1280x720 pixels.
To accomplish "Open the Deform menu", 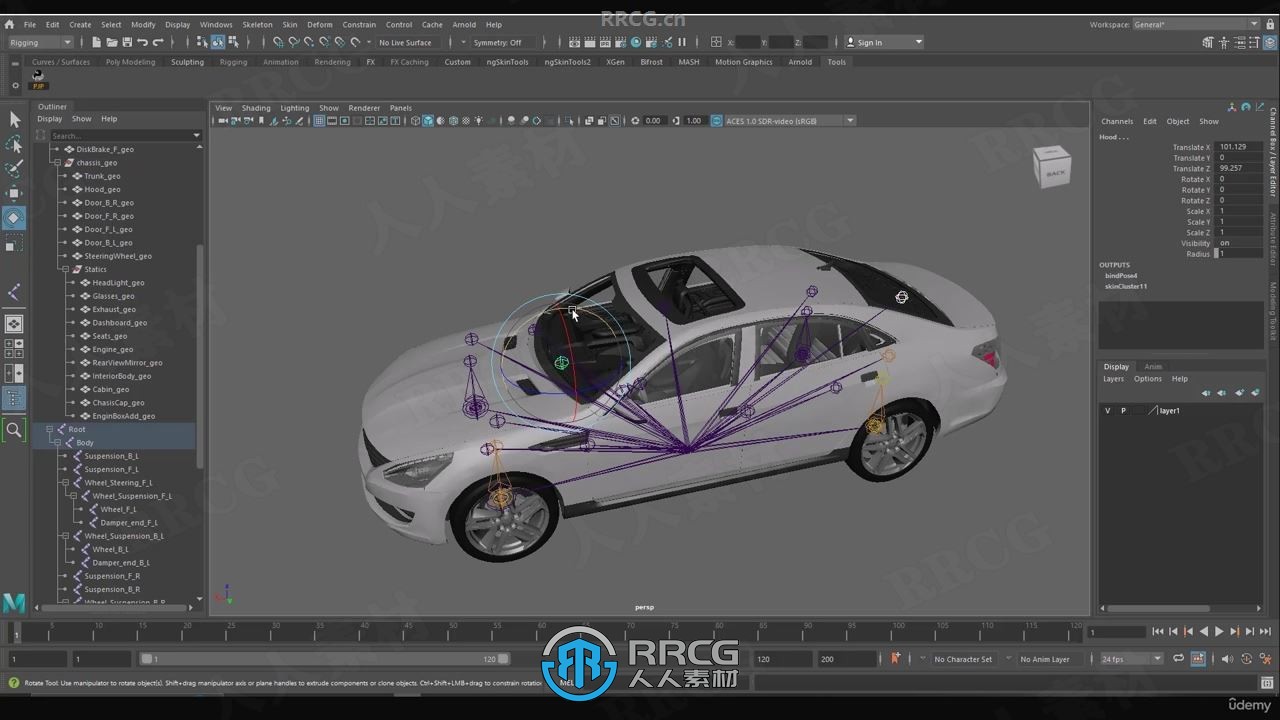I will click(319, 24).
